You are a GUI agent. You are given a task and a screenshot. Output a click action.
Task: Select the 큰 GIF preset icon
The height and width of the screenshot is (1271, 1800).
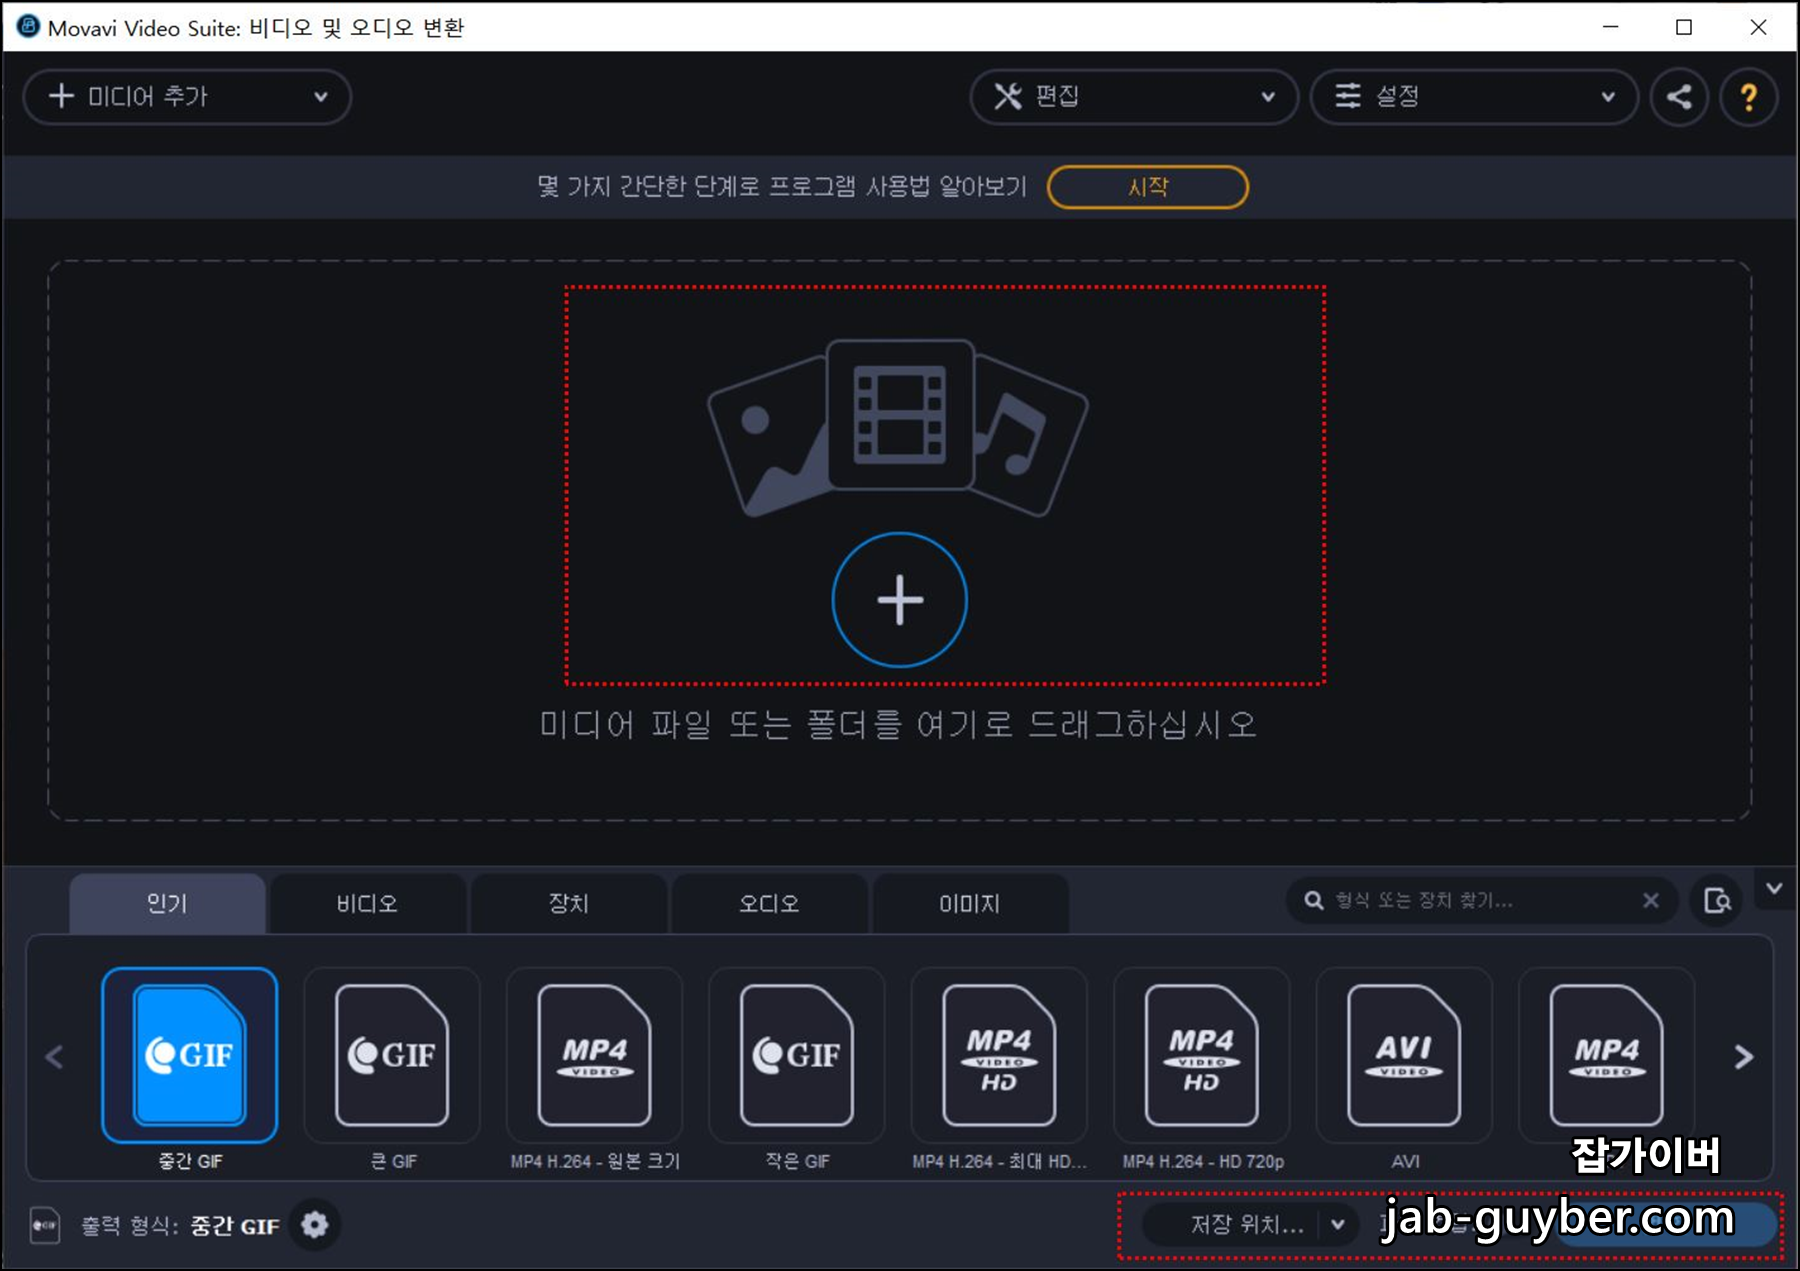pyautogui.click(x=392, y=1055)
